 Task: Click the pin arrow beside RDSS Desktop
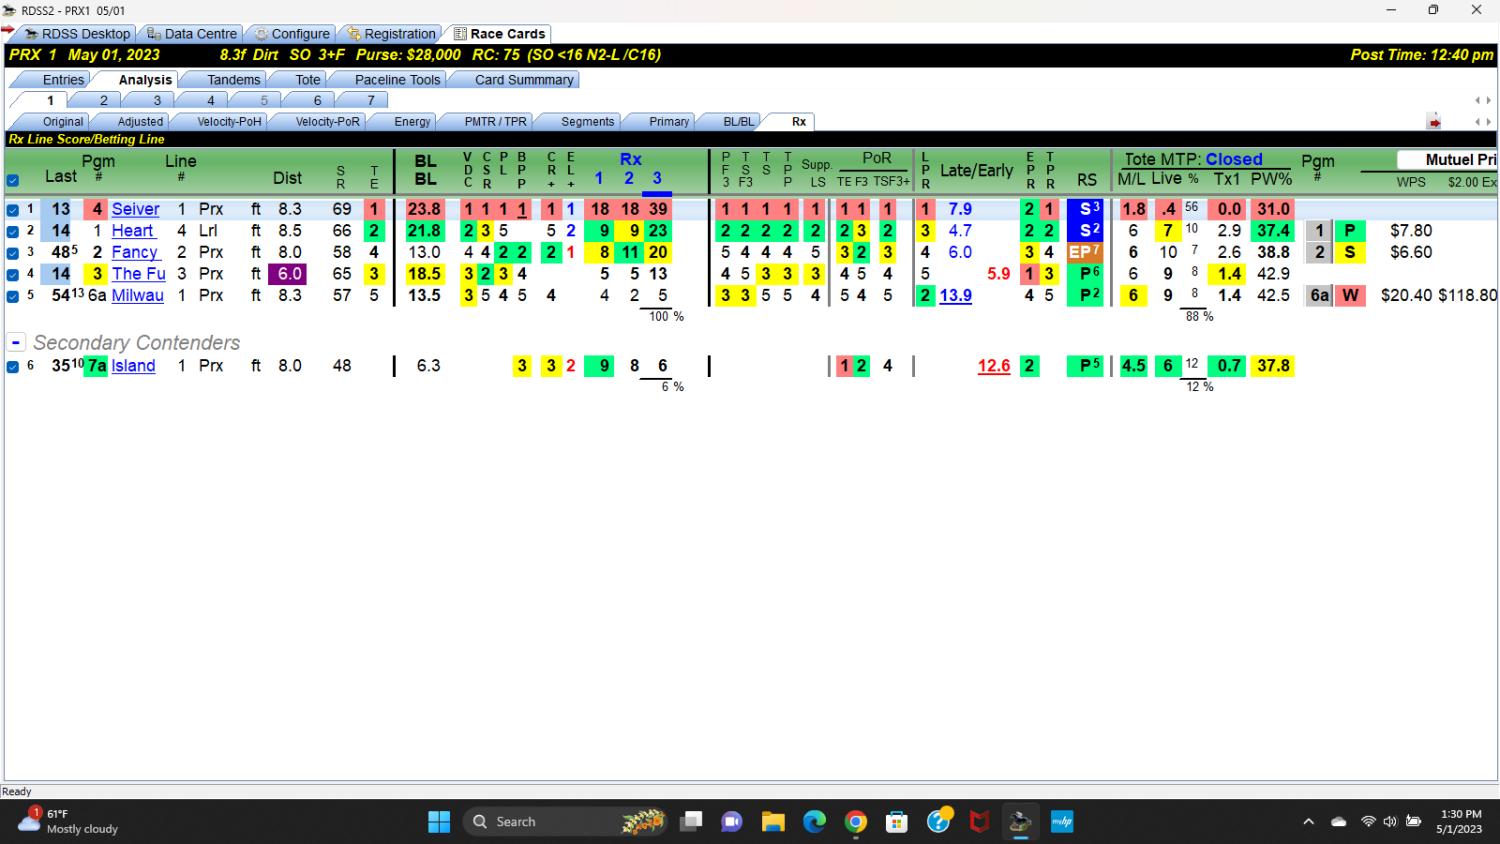pos(8,30)
